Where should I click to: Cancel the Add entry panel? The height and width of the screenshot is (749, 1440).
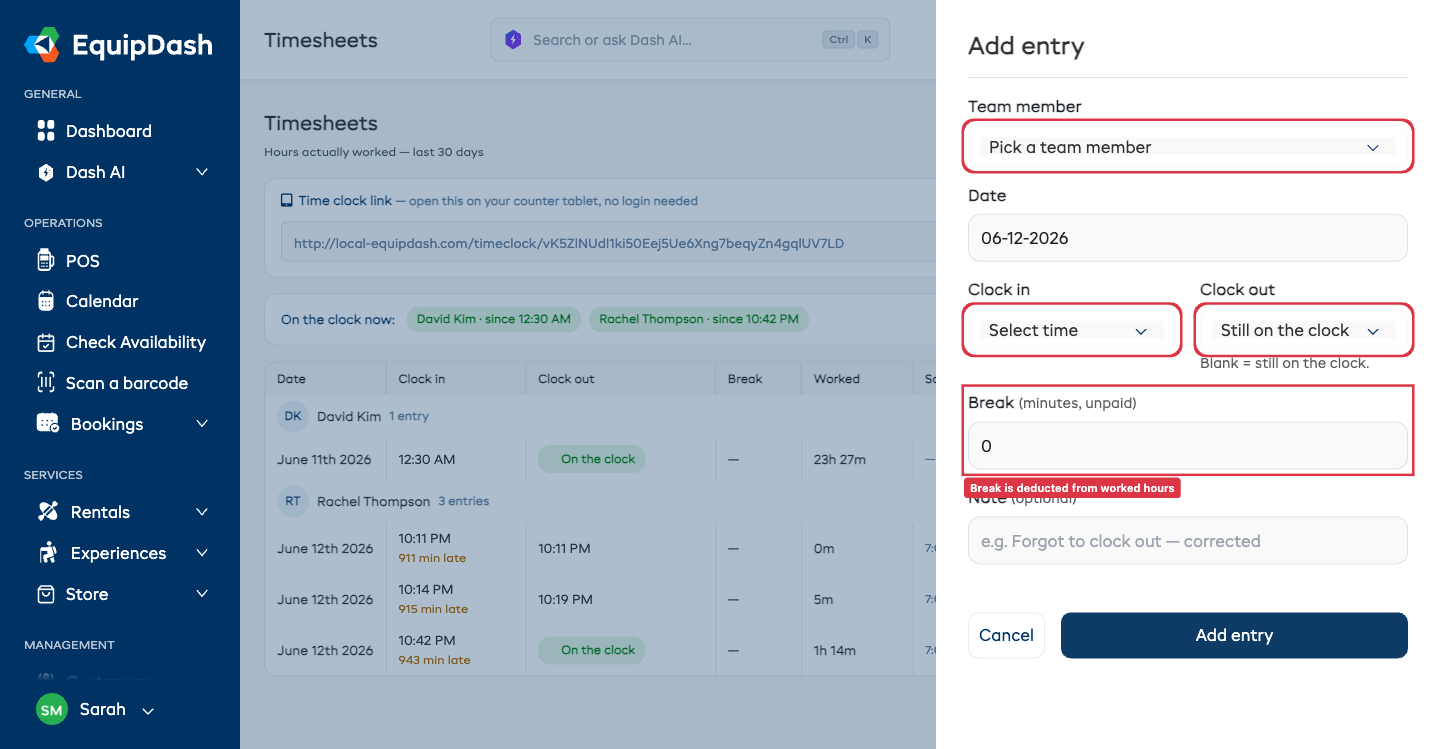click(1006, 635)
